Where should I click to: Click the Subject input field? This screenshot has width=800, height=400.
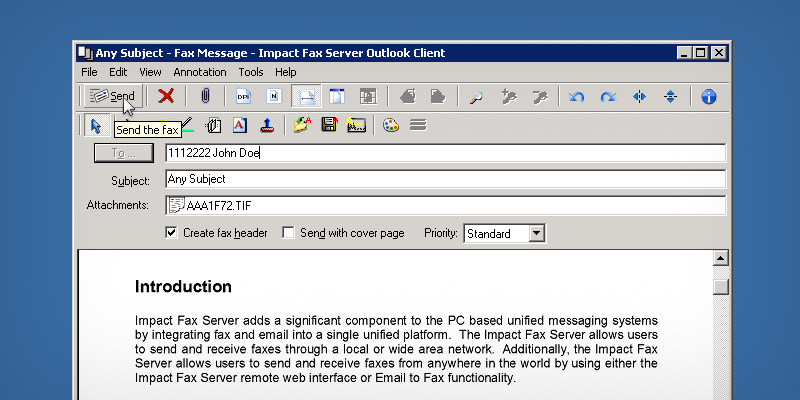coord(445,179)
